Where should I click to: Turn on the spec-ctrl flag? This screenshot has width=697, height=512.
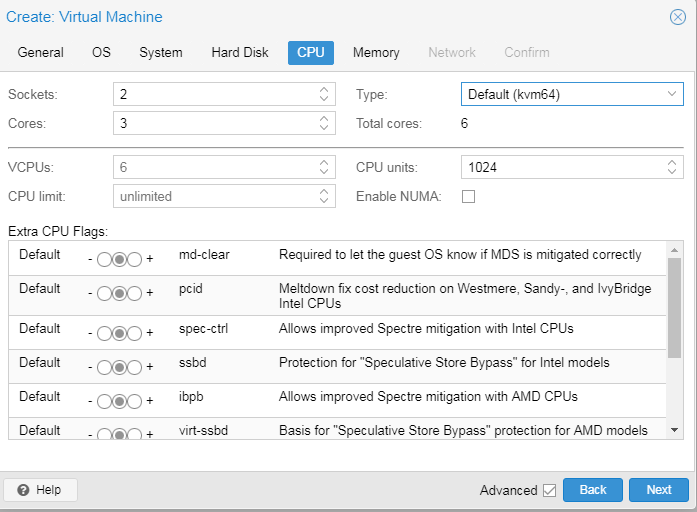click(134, 333)
